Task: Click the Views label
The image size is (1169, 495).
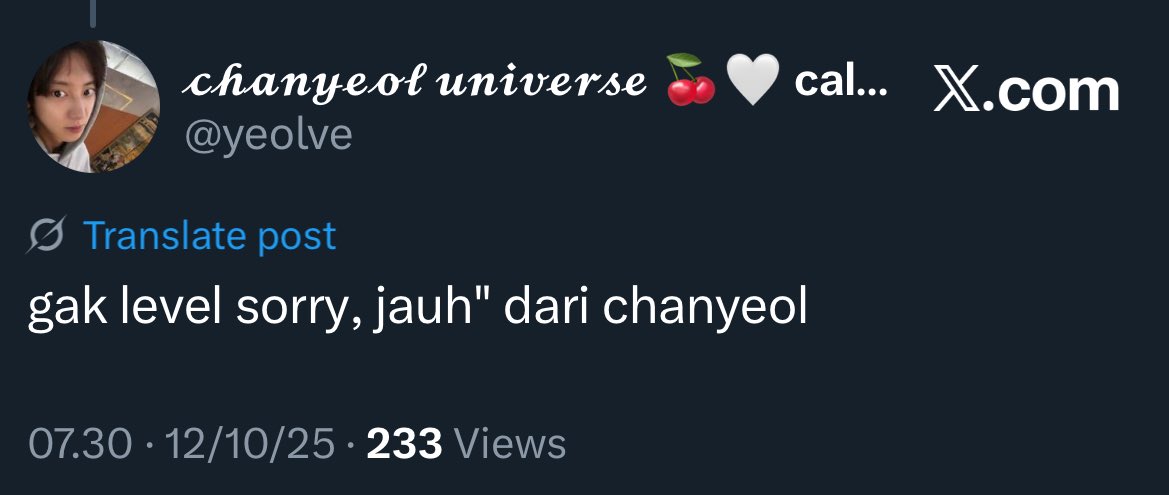Action: [510, 444]
